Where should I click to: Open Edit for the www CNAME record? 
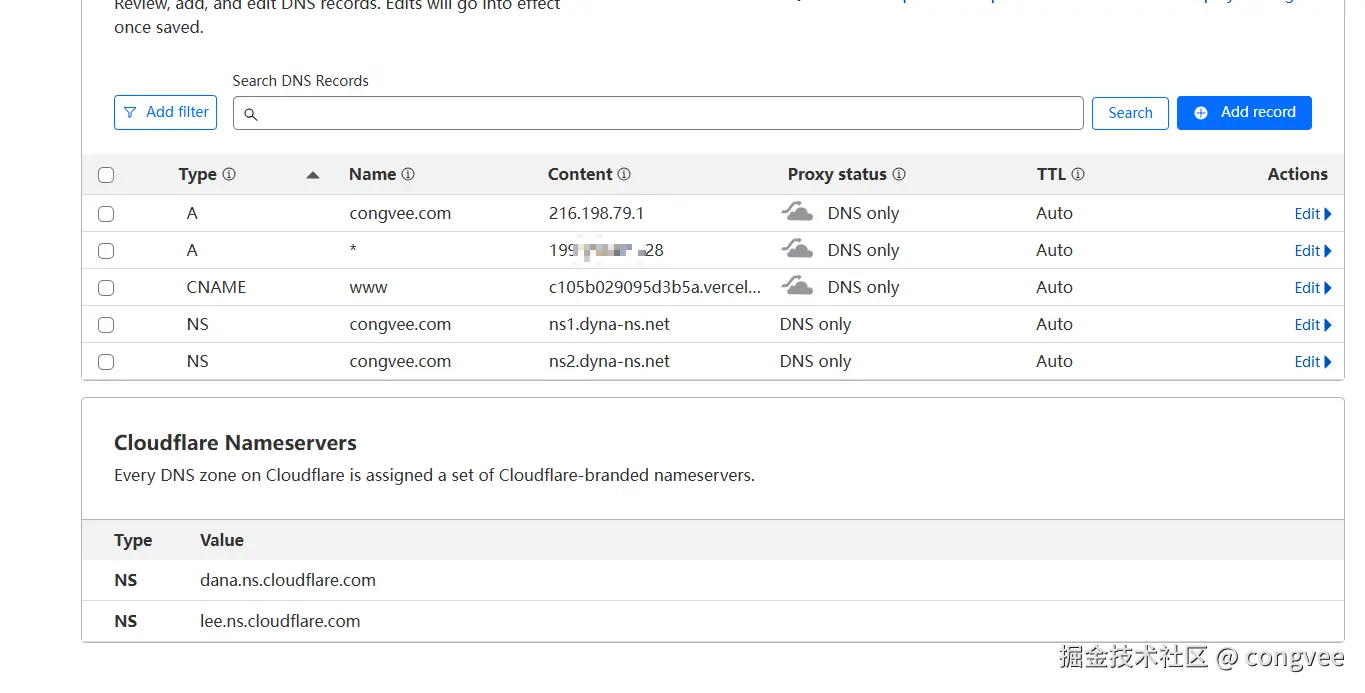click(1312, 288)
